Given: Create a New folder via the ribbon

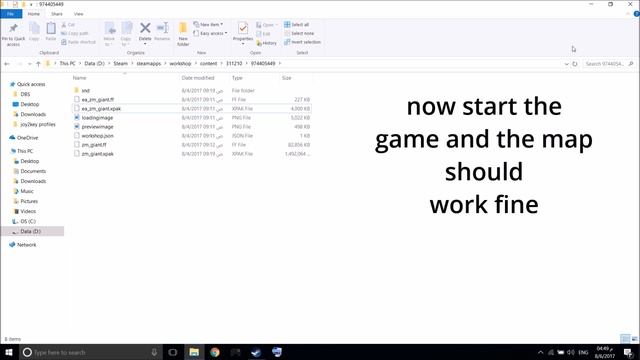Looking at the screenshot, I should pyautogui.click(x=183, y=34).
